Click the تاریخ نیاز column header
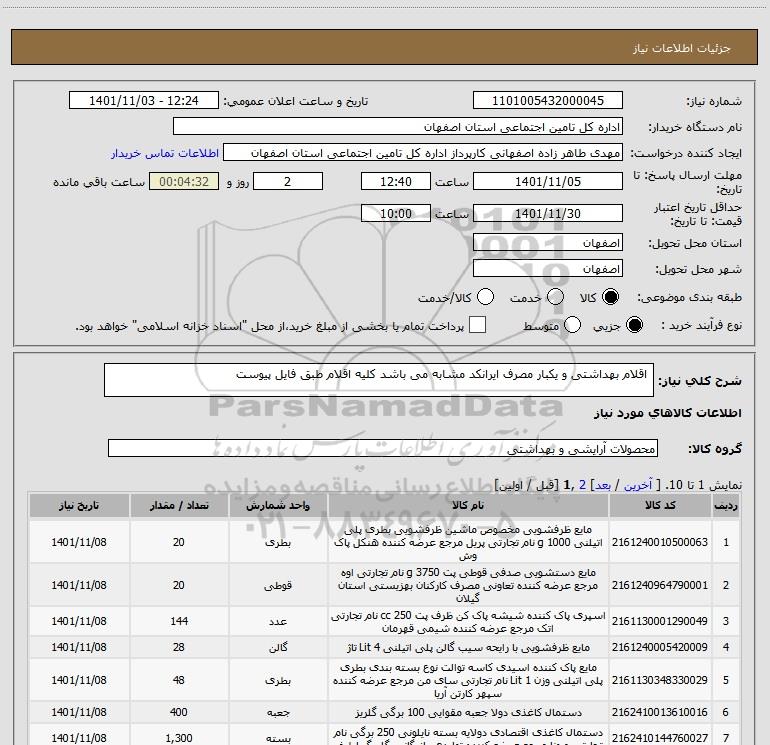Screen dimensions: 770x745 [79, 505]
